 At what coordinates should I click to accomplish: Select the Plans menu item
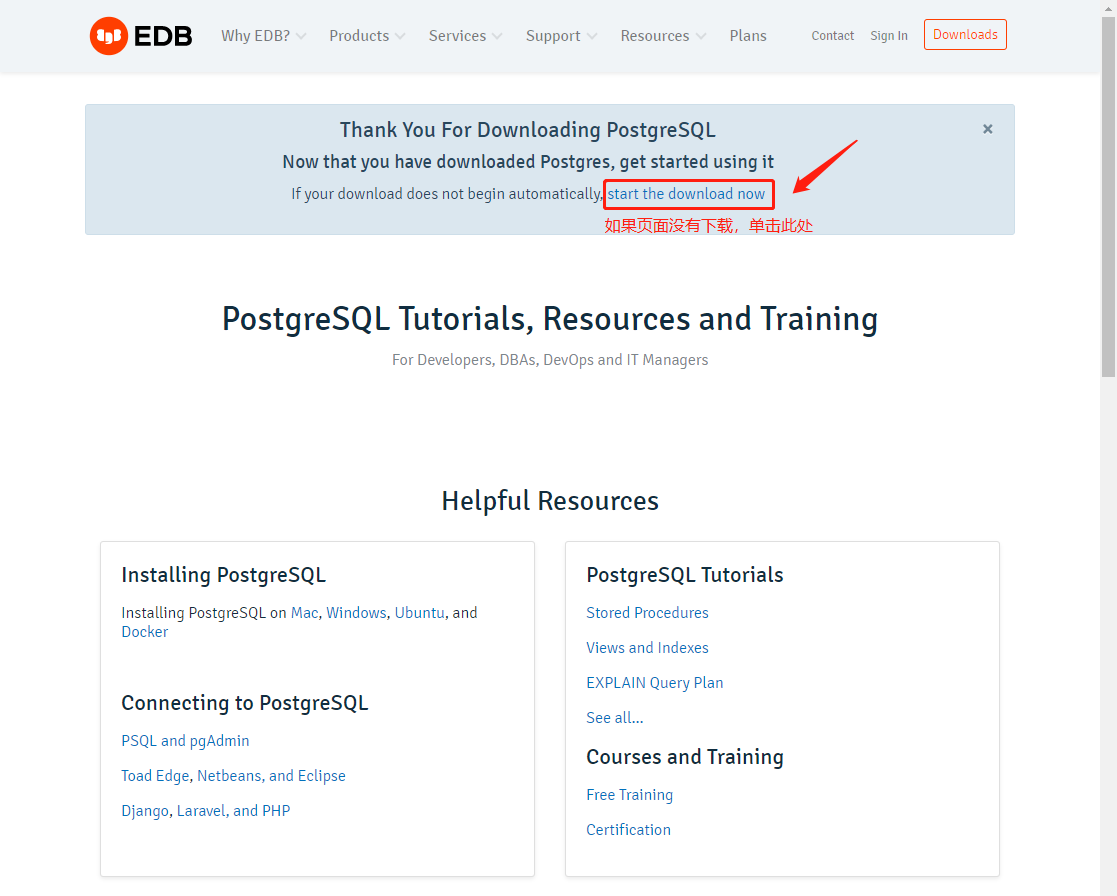point(748,35)
